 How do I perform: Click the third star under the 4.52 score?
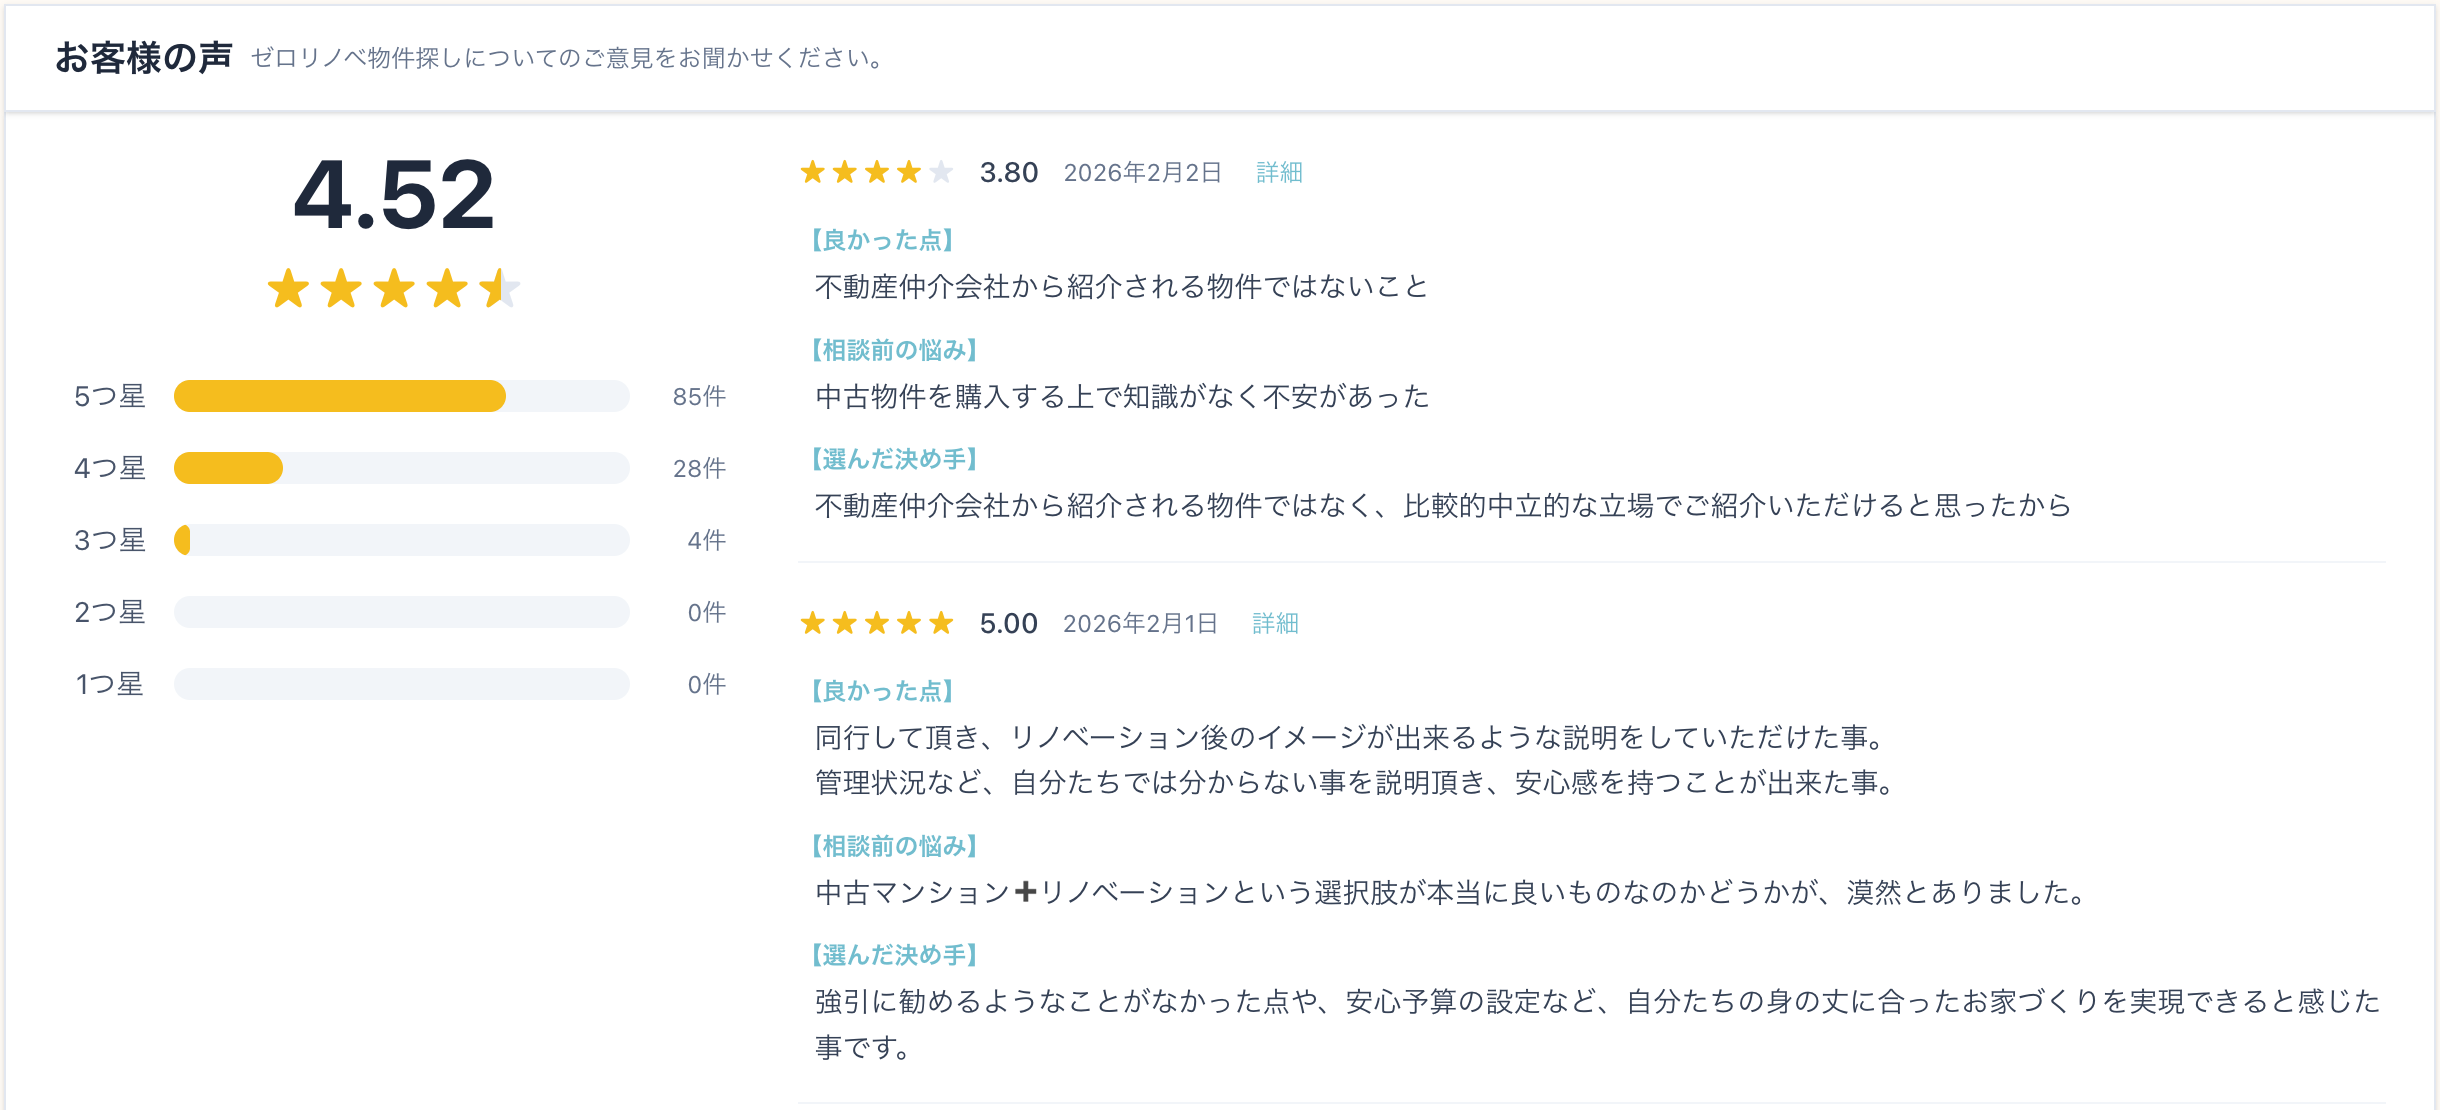click(394, 289)
